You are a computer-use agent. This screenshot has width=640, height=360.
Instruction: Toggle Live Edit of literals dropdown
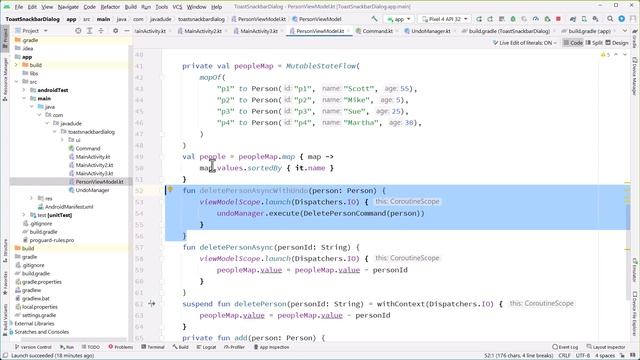[x=524, y=43]
